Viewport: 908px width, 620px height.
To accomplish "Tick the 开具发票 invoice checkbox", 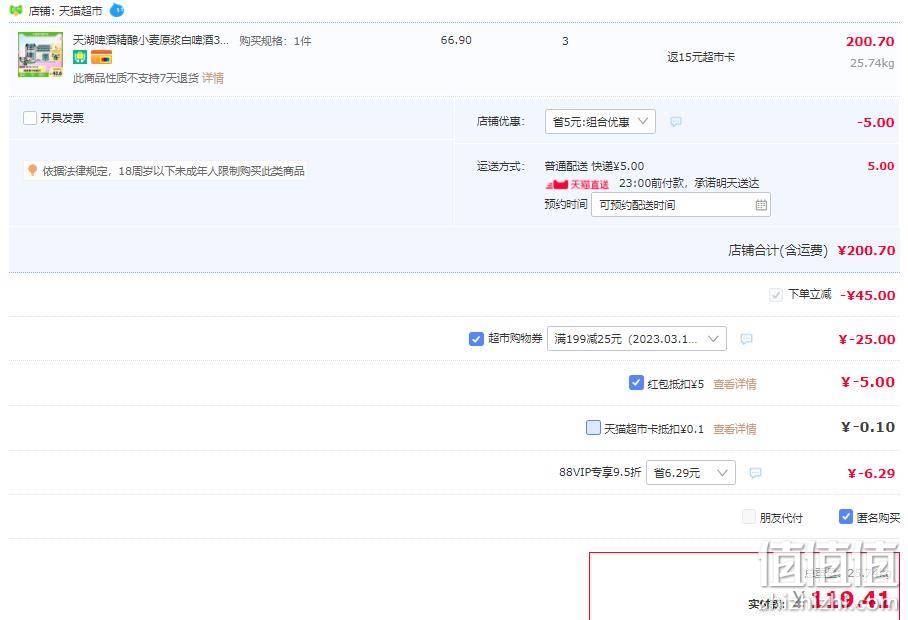I will pyautogui.click(x=30, y=118).
